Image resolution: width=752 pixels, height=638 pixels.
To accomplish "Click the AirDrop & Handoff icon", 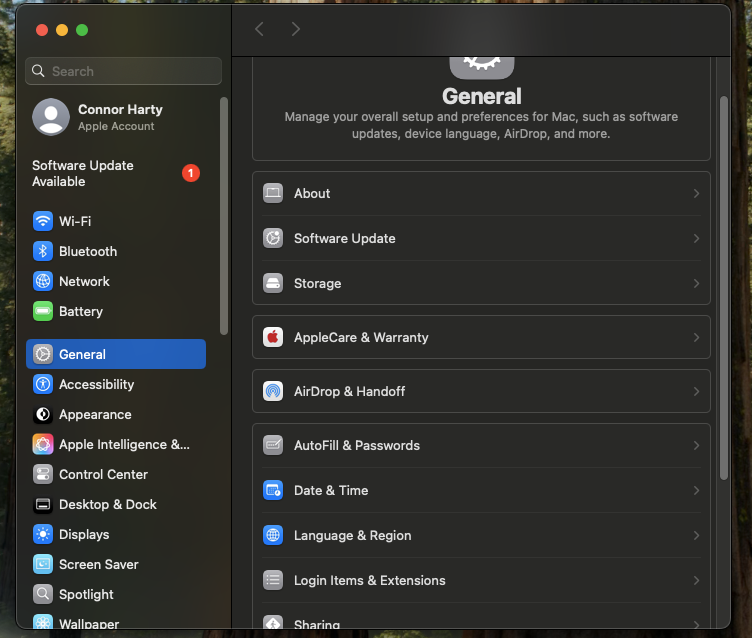I will tap(273, 391).
